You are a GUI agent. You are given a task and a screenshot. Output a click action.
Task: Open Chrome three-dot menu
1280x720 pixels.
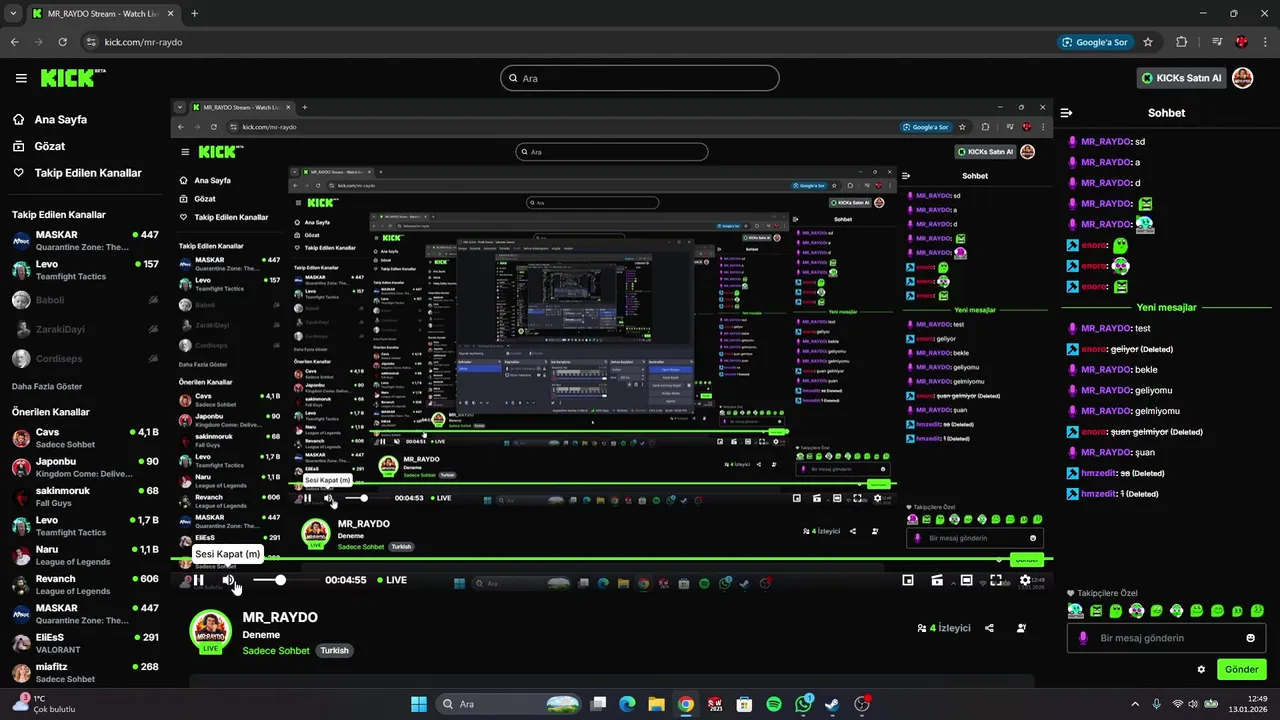tap(1265, 42)
